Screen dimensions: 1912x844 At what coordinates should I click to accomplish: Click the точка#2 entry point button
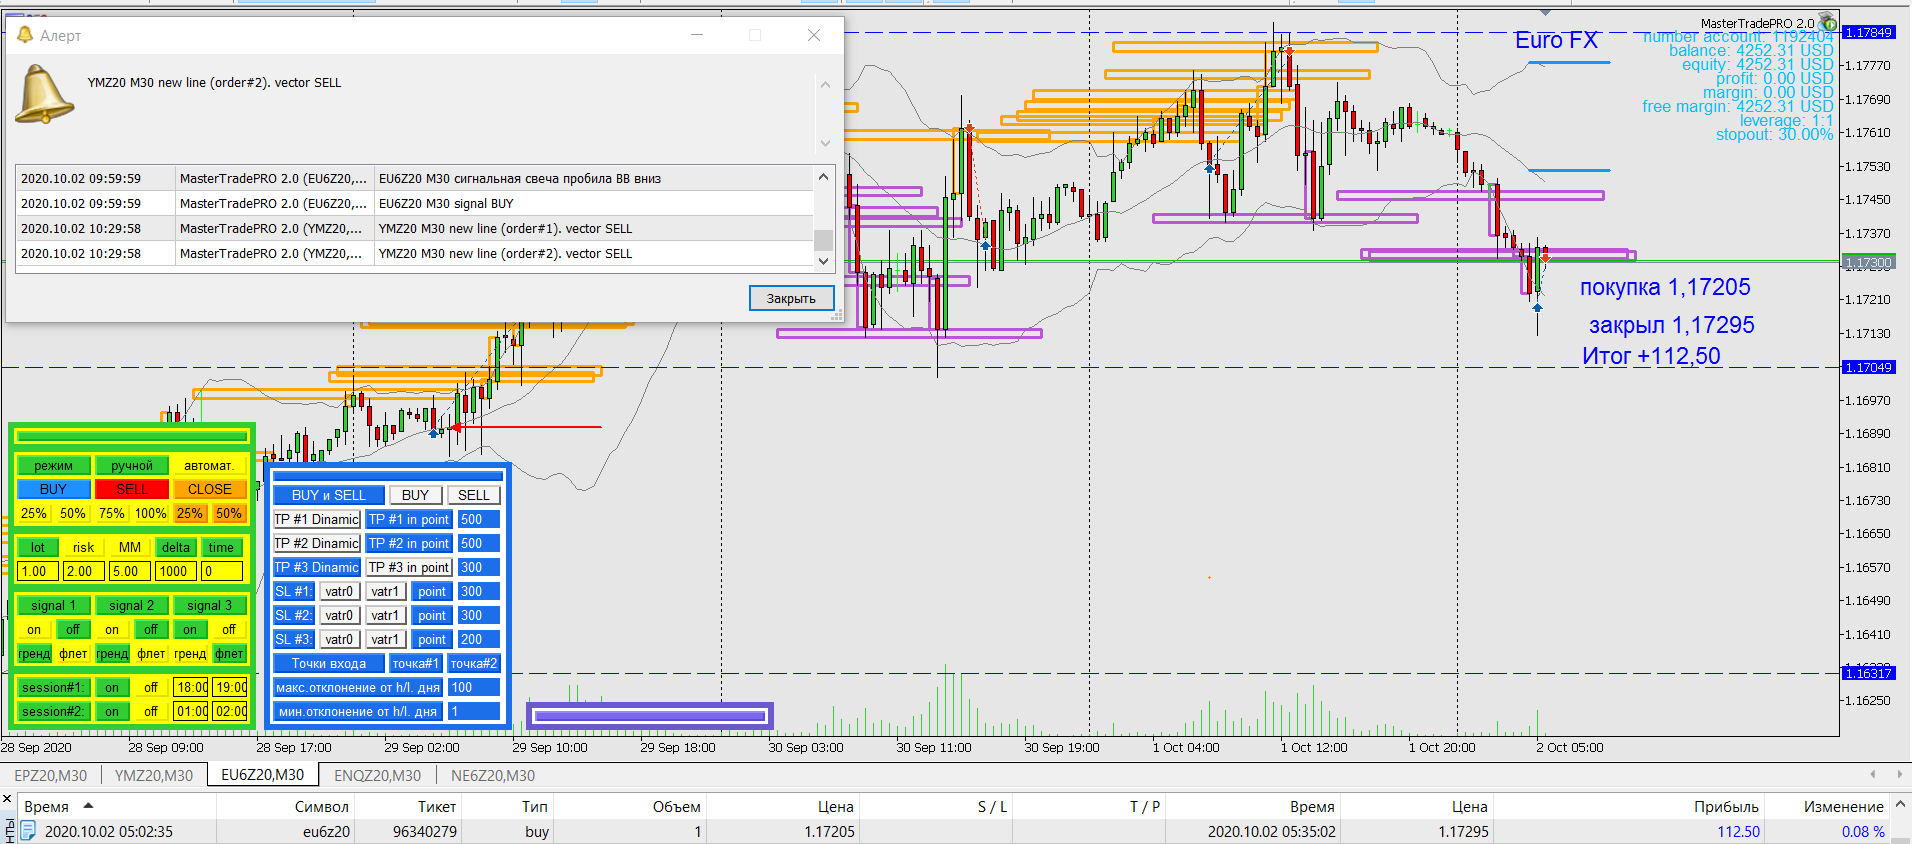click(474, 664)
